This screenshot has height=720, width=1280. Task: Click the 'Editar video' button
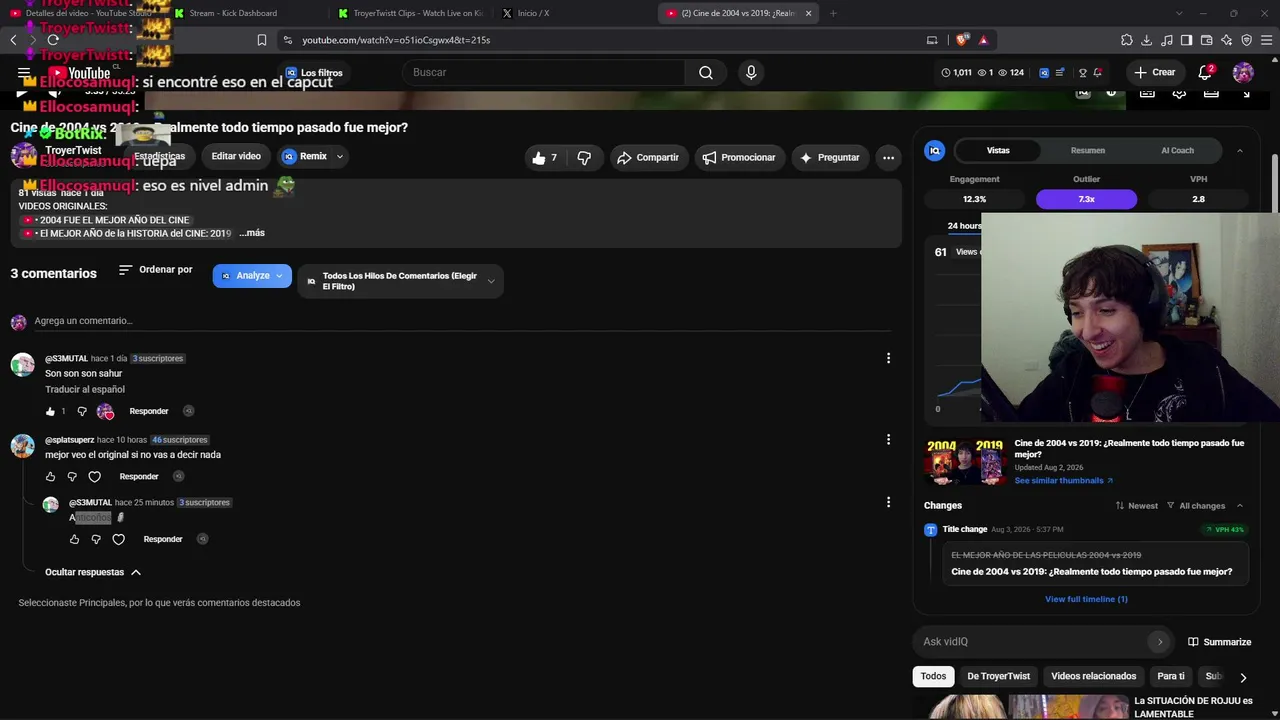pyautogui.click(x=236, y=157)
